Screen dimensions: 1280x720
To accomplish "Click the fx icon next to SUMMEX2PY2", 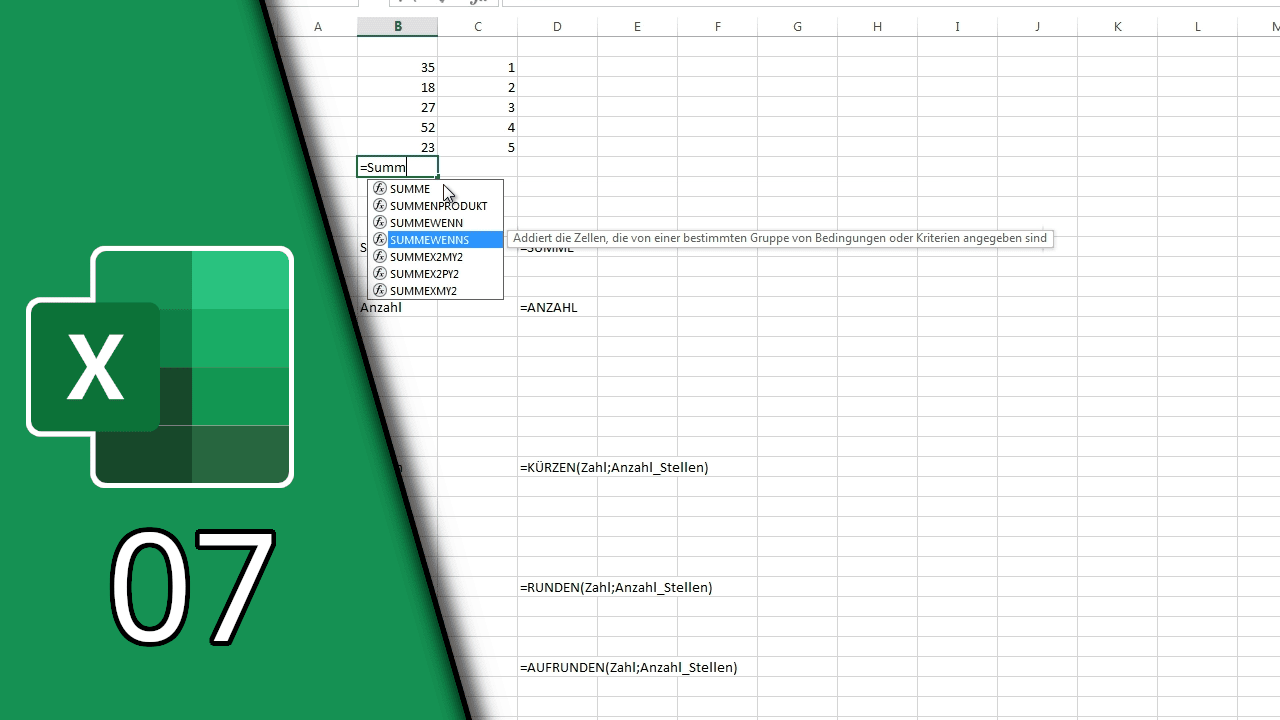I will pos(380,273).
